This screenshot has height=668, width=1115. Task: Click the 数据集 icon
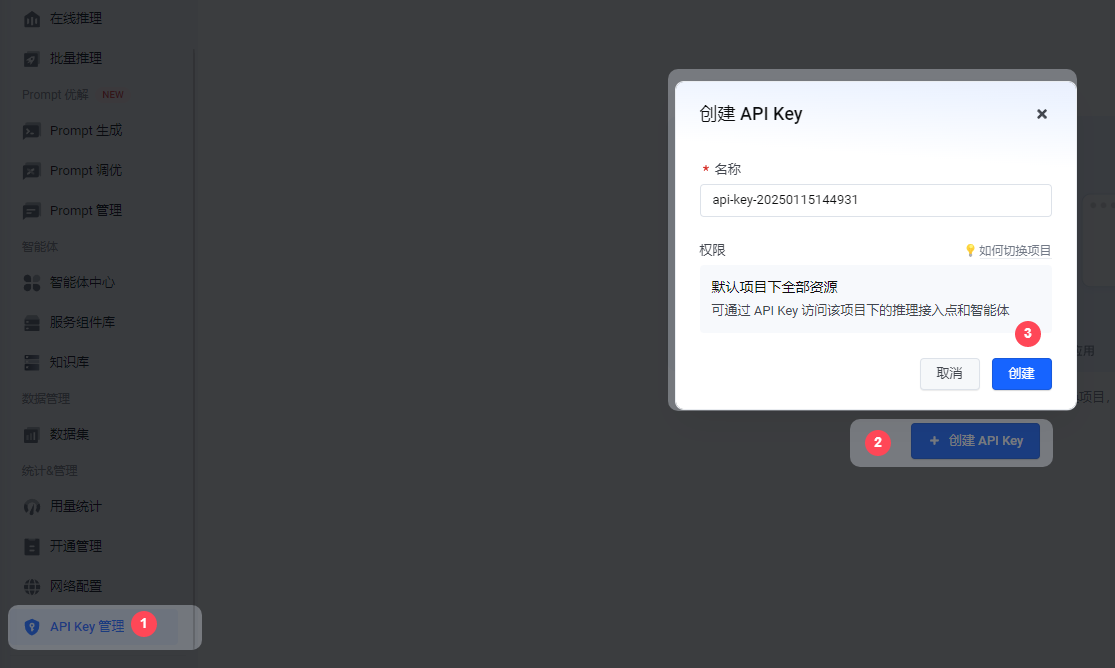pyautogui.click(x=32, y=435)
